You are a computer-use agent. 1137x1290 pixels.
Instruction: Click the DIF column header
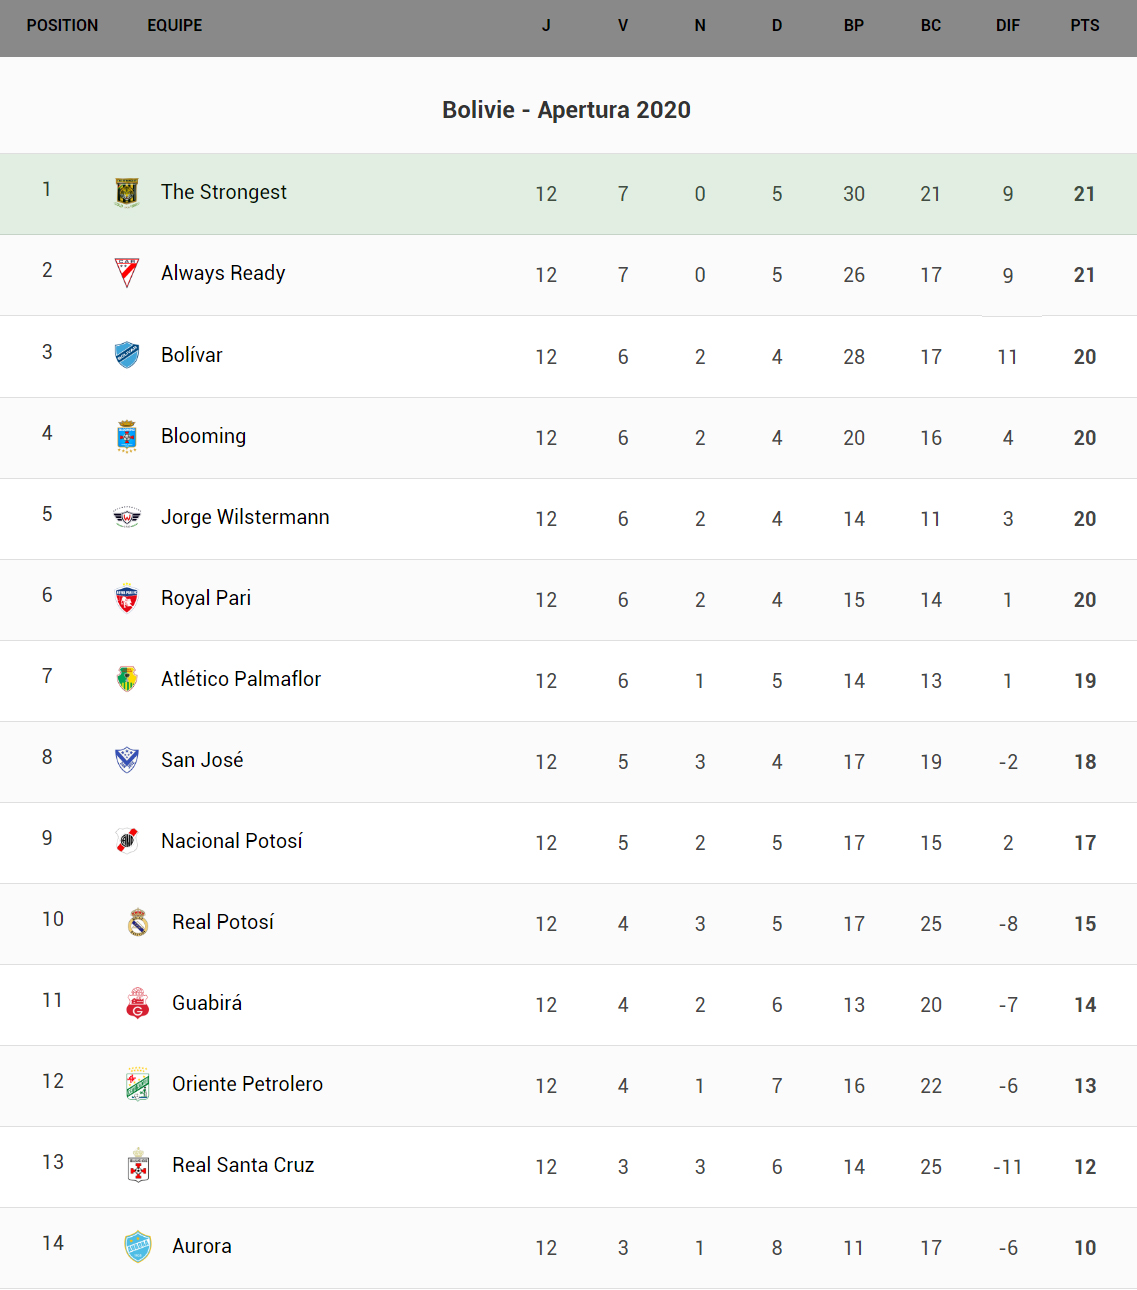[1008, 26]
